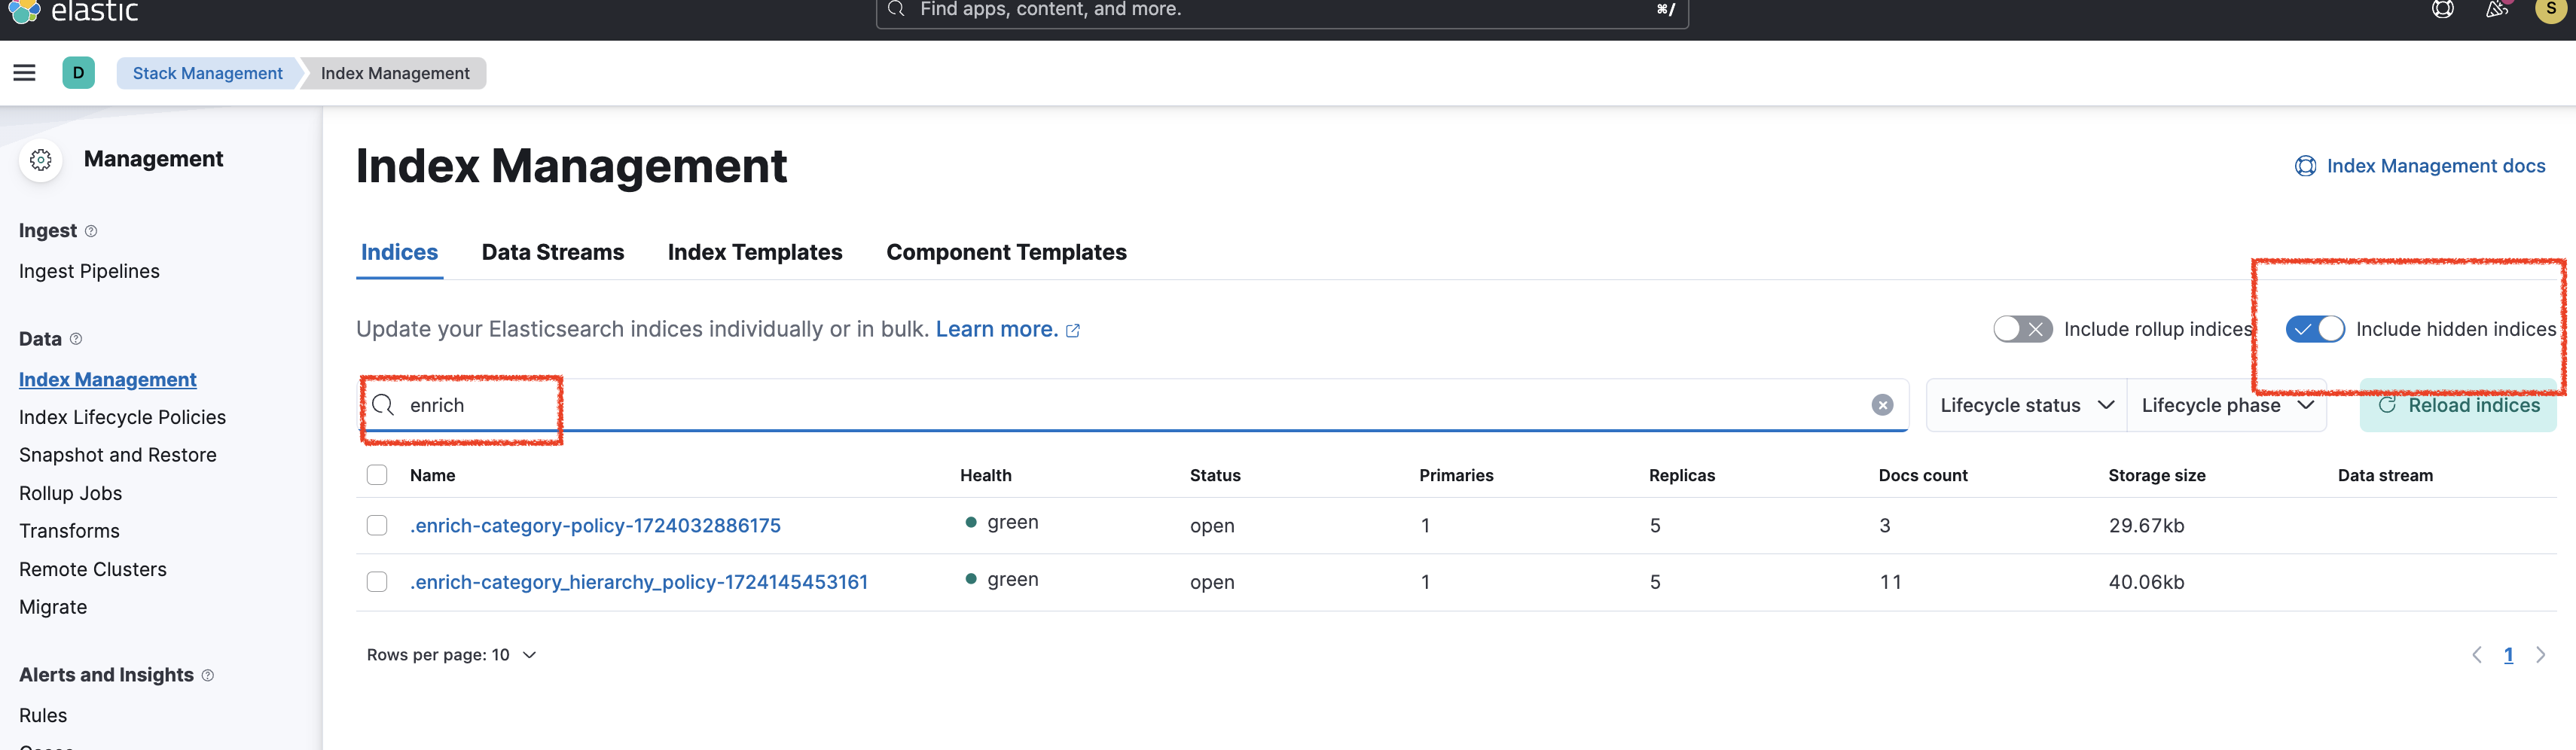Click the 29.67kb storage size cell

pos(2146,525)
